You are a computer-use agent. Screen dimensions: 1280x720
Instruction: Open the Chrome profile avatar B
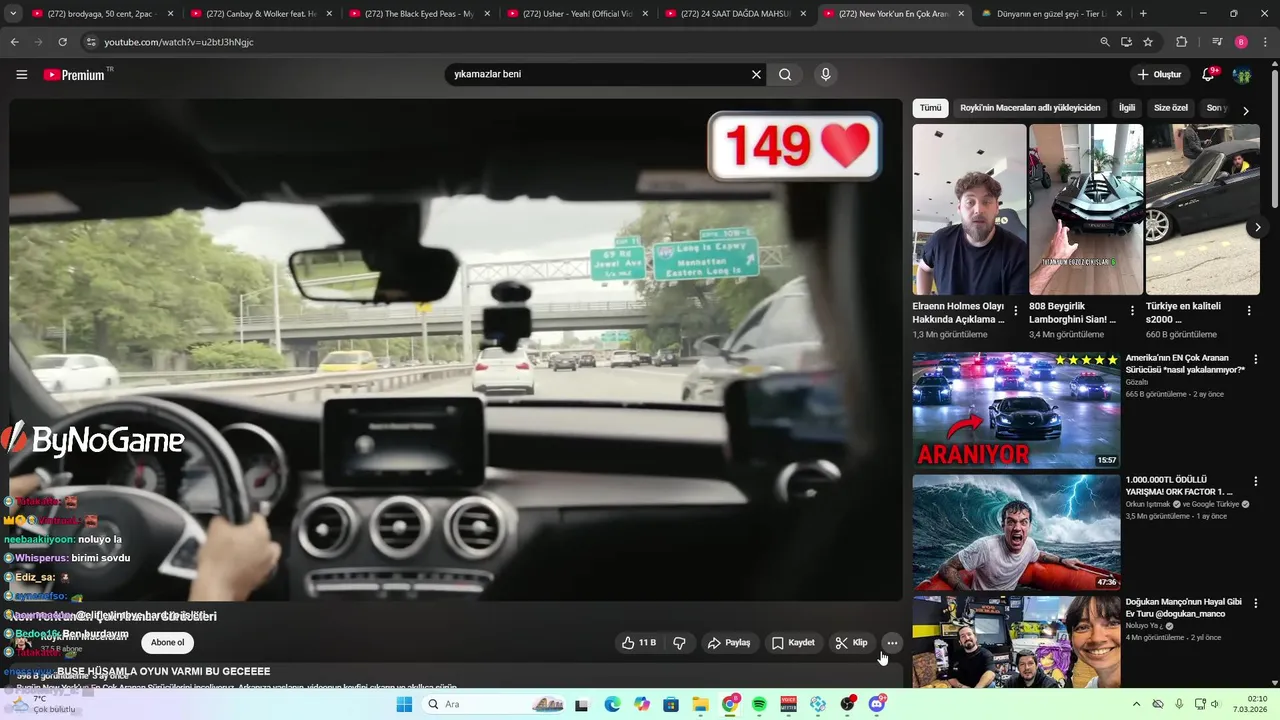tap(1241, 42)
